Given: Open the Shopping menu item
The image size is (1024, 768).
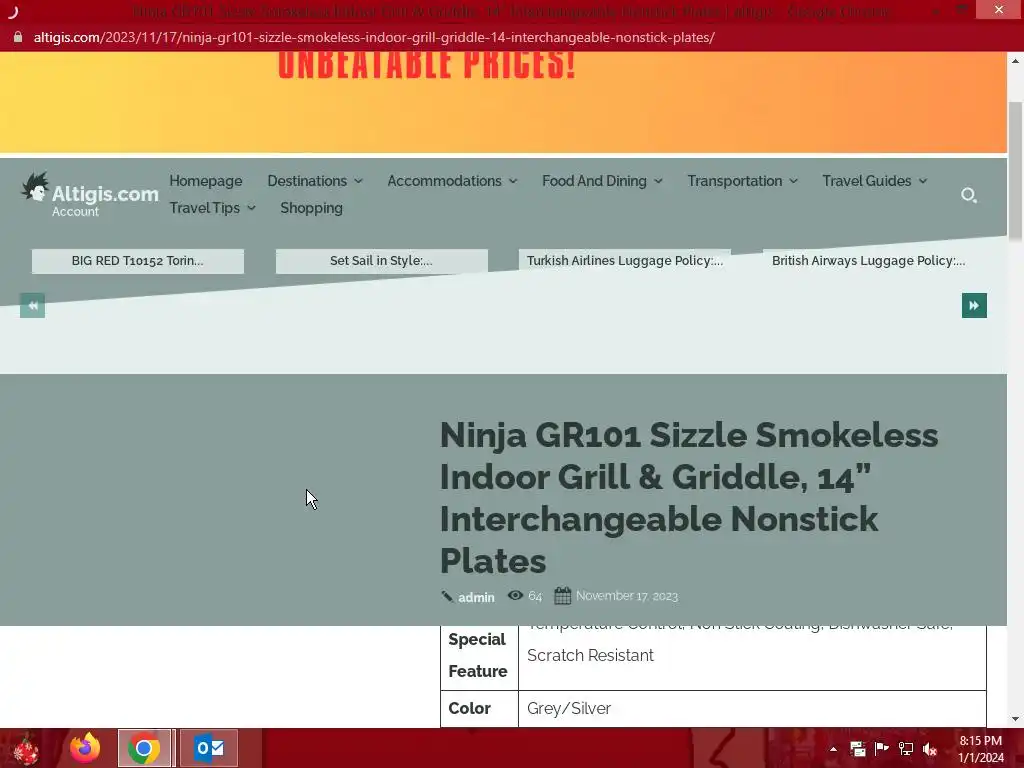Looking at the screenshot, I should coord(312,208).
